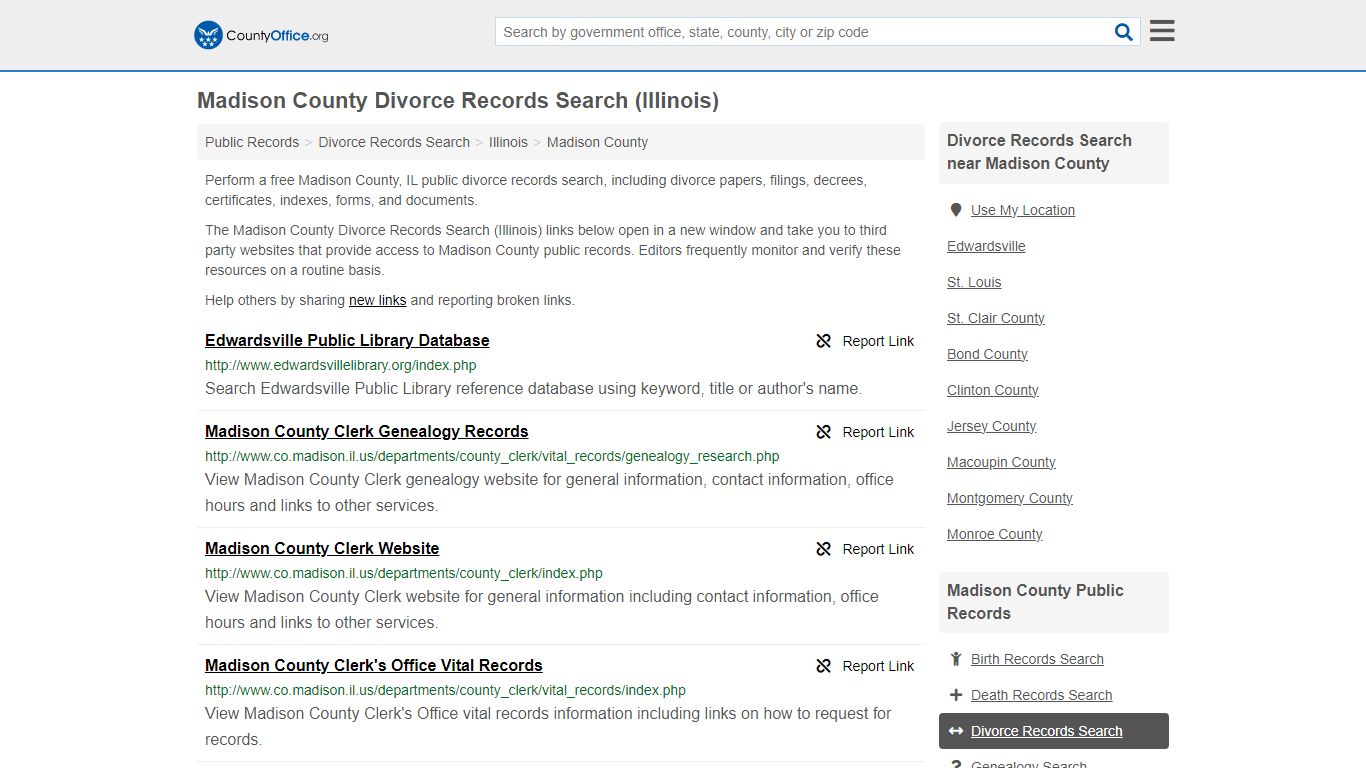This screenshot has width=1366, height=768.
Task: Click the page heading Madison County Divorce Records Search
Action: [x=458, y=100]
